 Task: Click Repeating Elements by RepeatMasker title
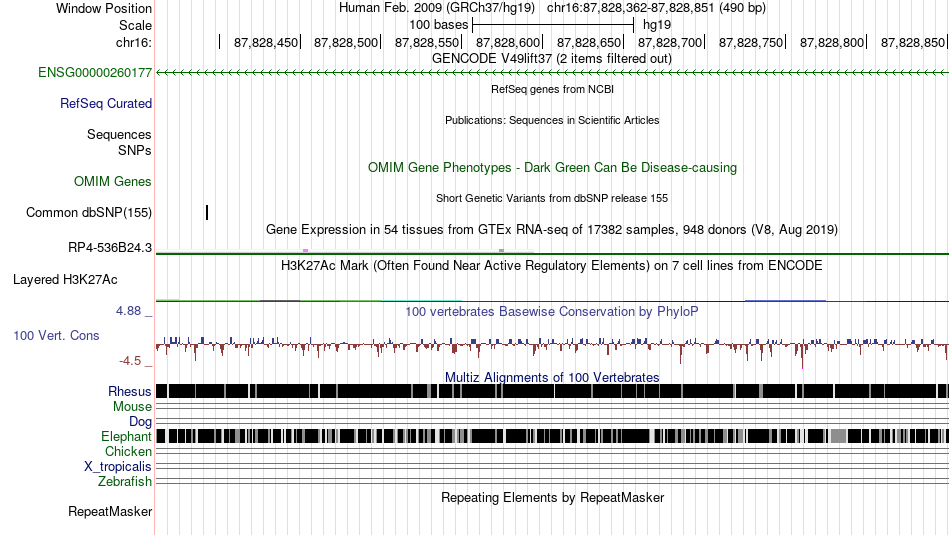553,498
